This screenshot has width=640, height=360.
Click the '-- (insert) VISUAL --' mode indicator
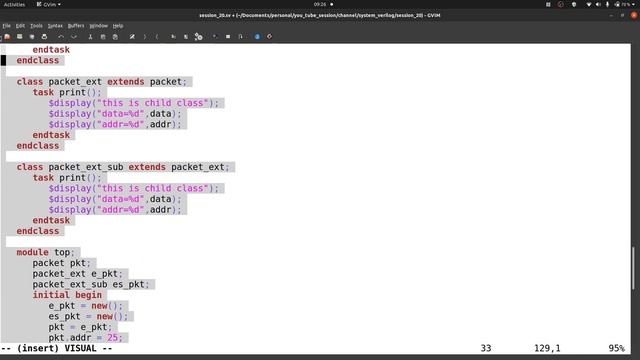(57, 348)
